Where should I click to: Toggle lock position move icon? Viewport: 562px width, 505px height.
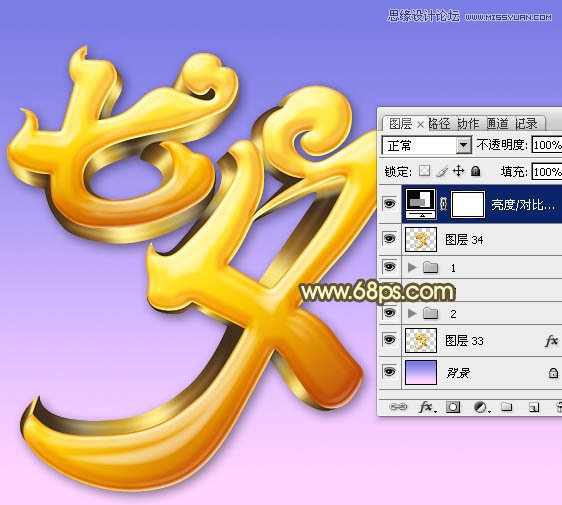tap(458, 171)
